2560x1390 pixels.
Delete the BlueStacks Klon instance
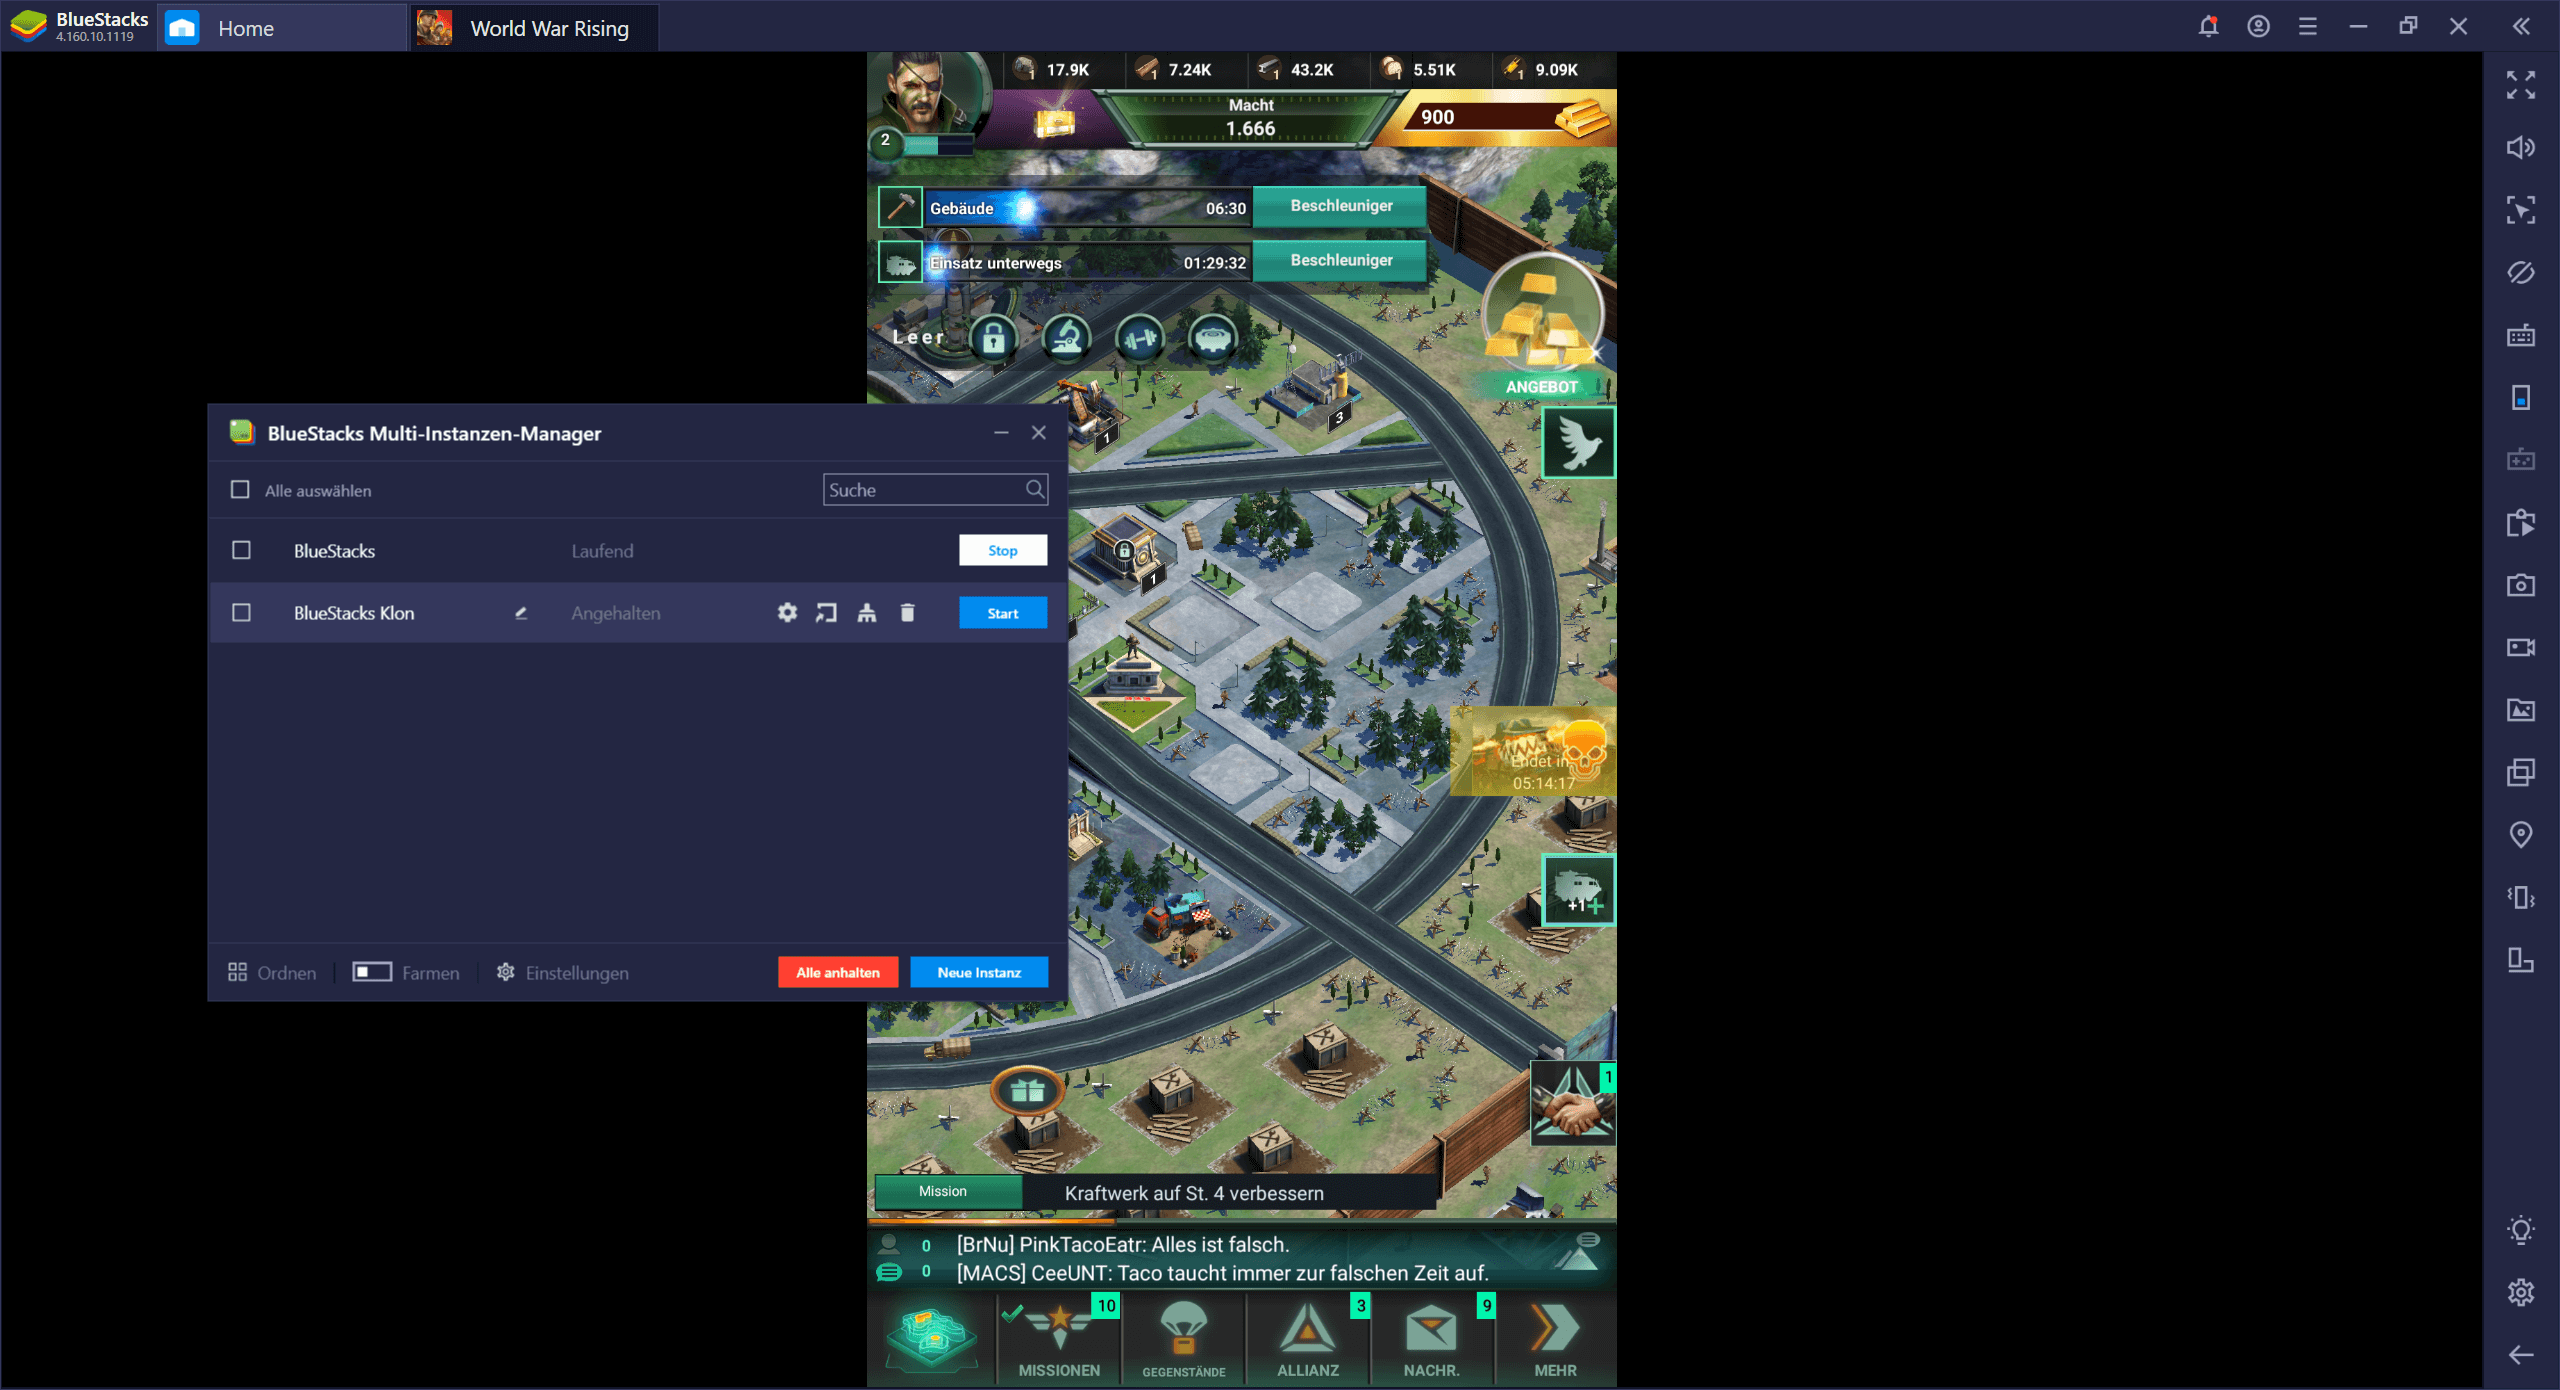coord(907,613)
